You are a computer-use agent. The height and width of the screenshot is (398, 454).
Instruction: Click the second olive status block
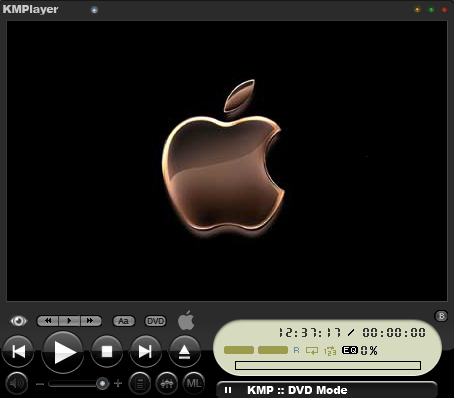[x=273, y=350]
